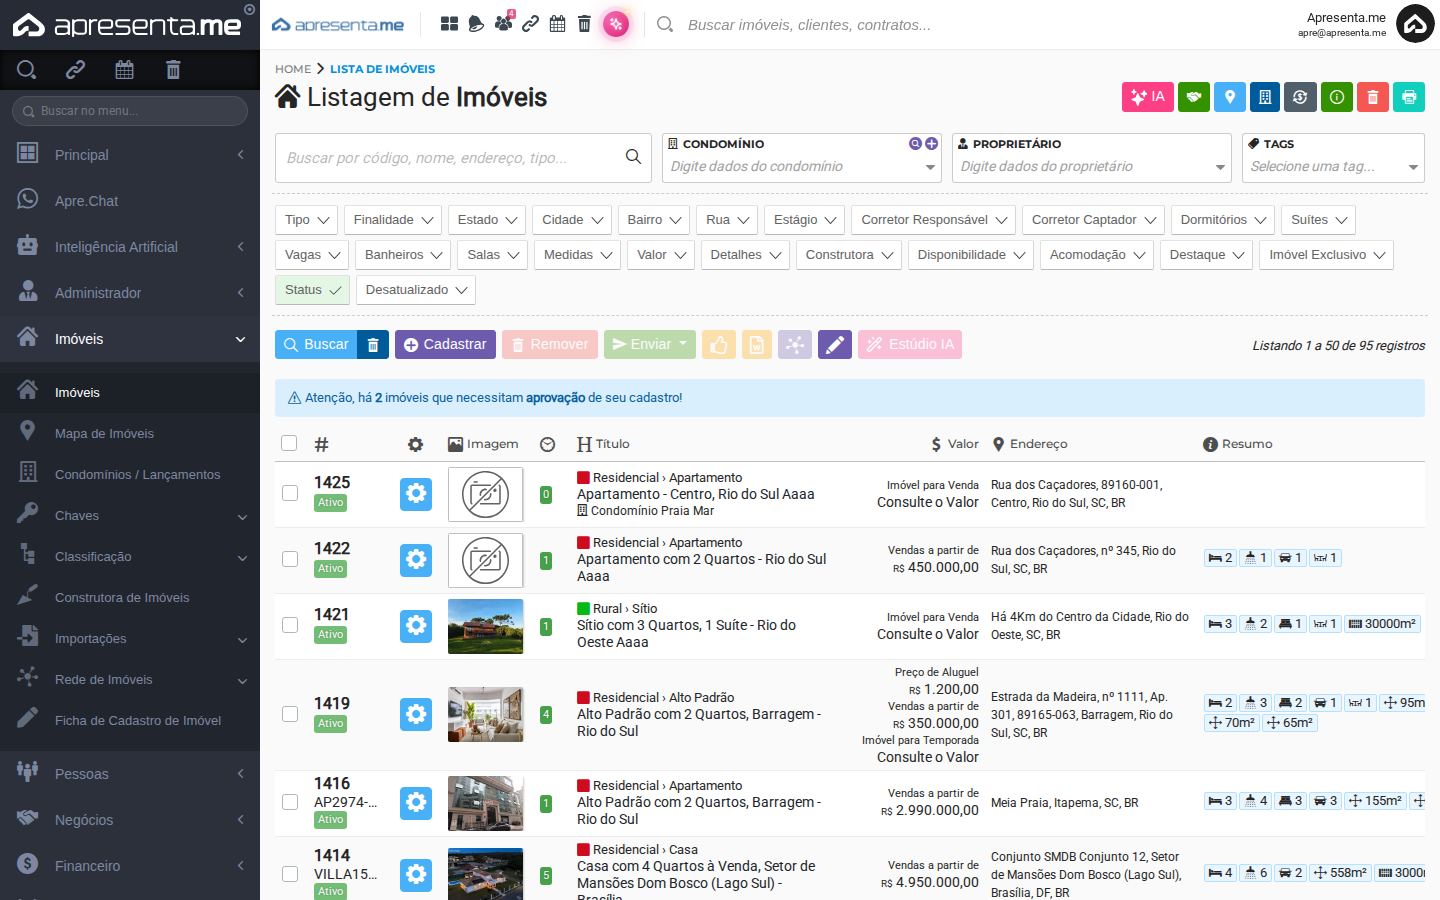Viewport: 1440px width, 900px height.
Task: Open gear settings for property 1416
Action: [416, 802]
